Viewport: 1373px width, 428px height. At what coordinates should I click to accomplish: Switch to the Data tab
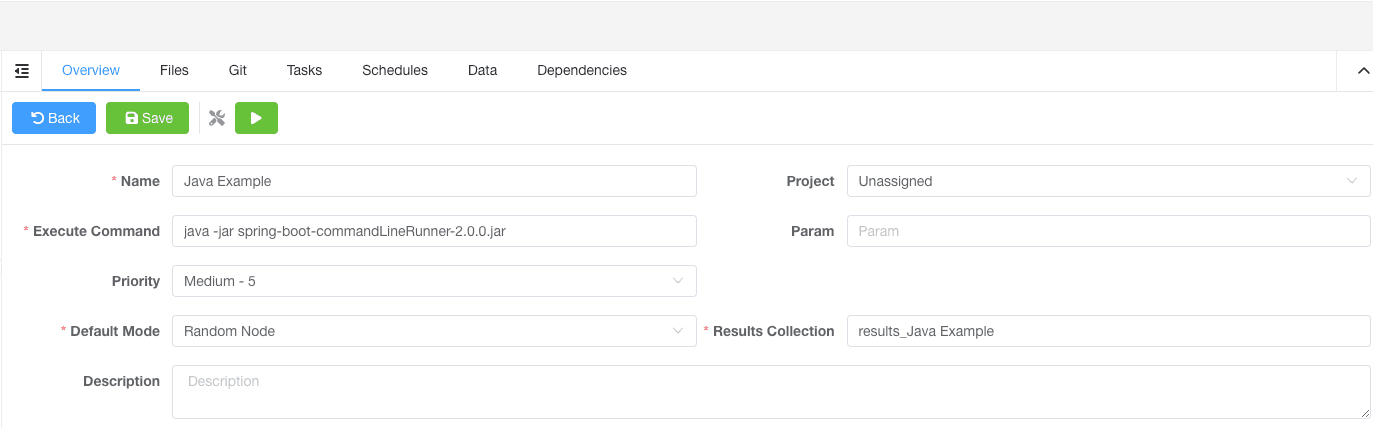482,71
